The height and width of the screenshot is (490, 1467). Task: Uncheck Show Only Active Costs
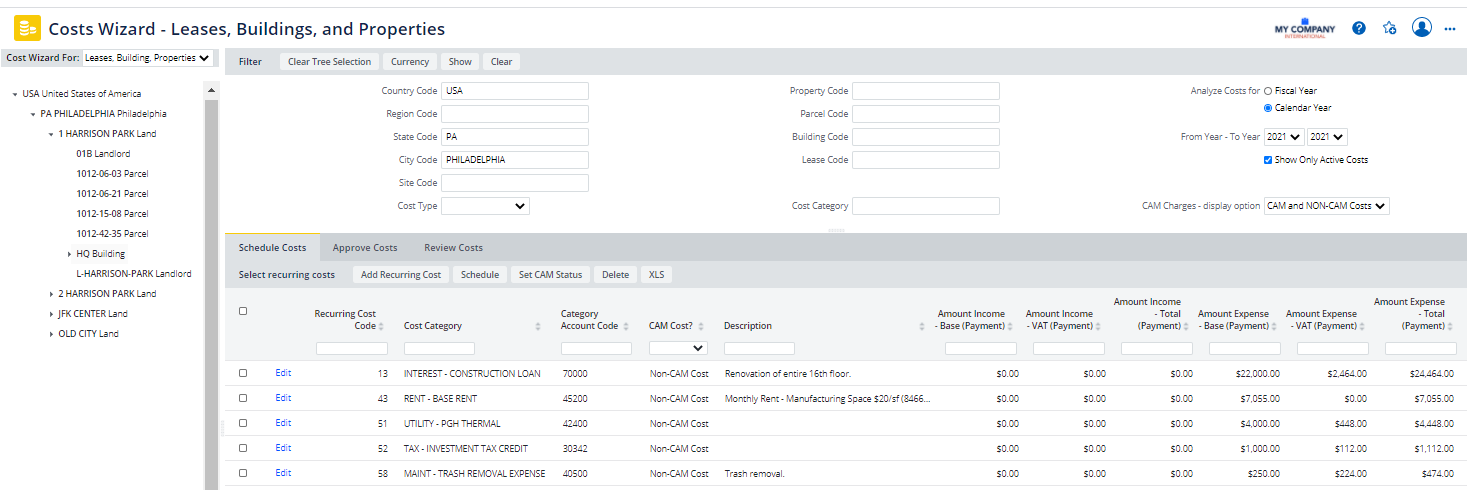click(1268, 160)
